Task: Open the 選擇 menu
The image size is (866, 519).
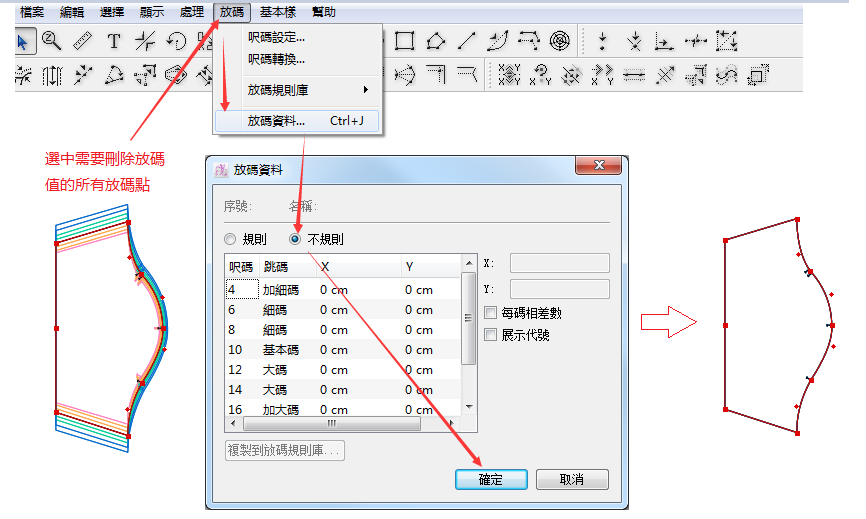Action: click(x=112, y=12)
